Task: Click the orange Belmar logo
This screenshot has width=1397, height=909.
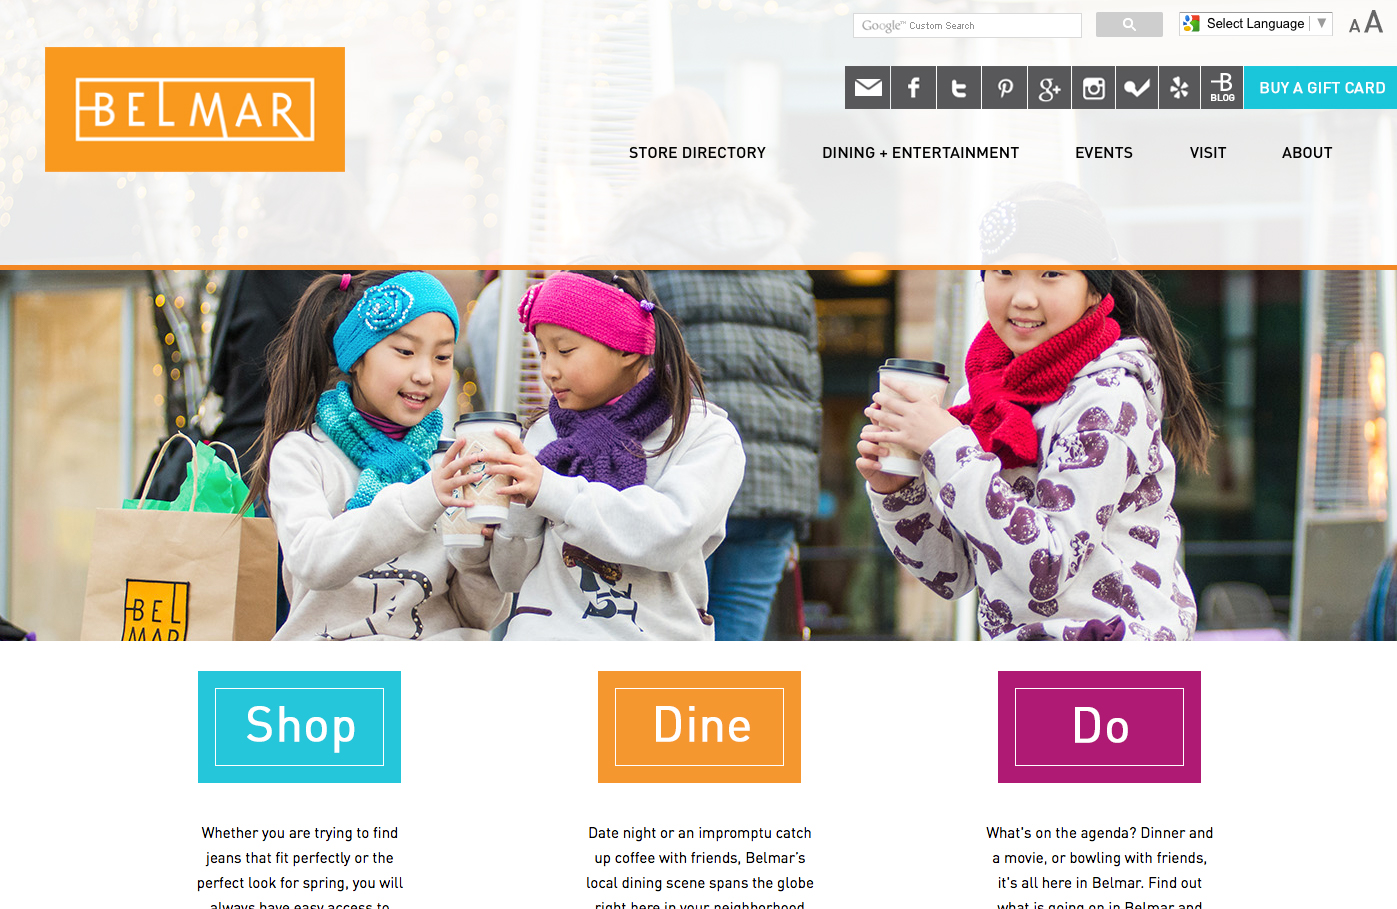Action: [x=195, y=109]
